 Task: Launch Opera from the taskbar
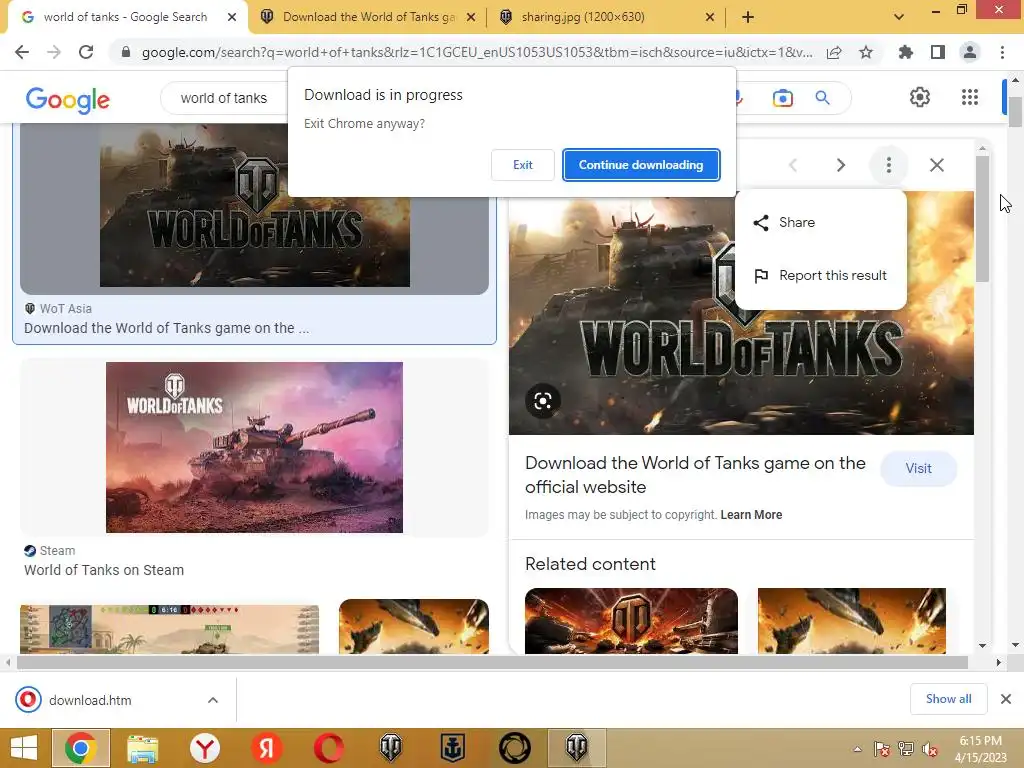(x=328, y=748)
